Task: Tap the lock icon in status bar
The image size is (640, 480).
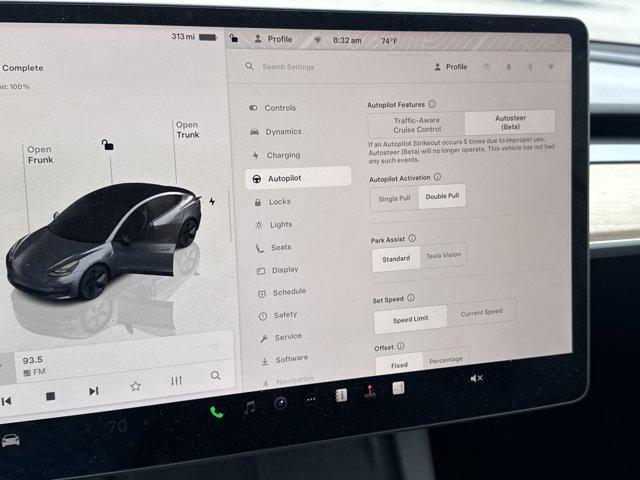Action: 234,38
